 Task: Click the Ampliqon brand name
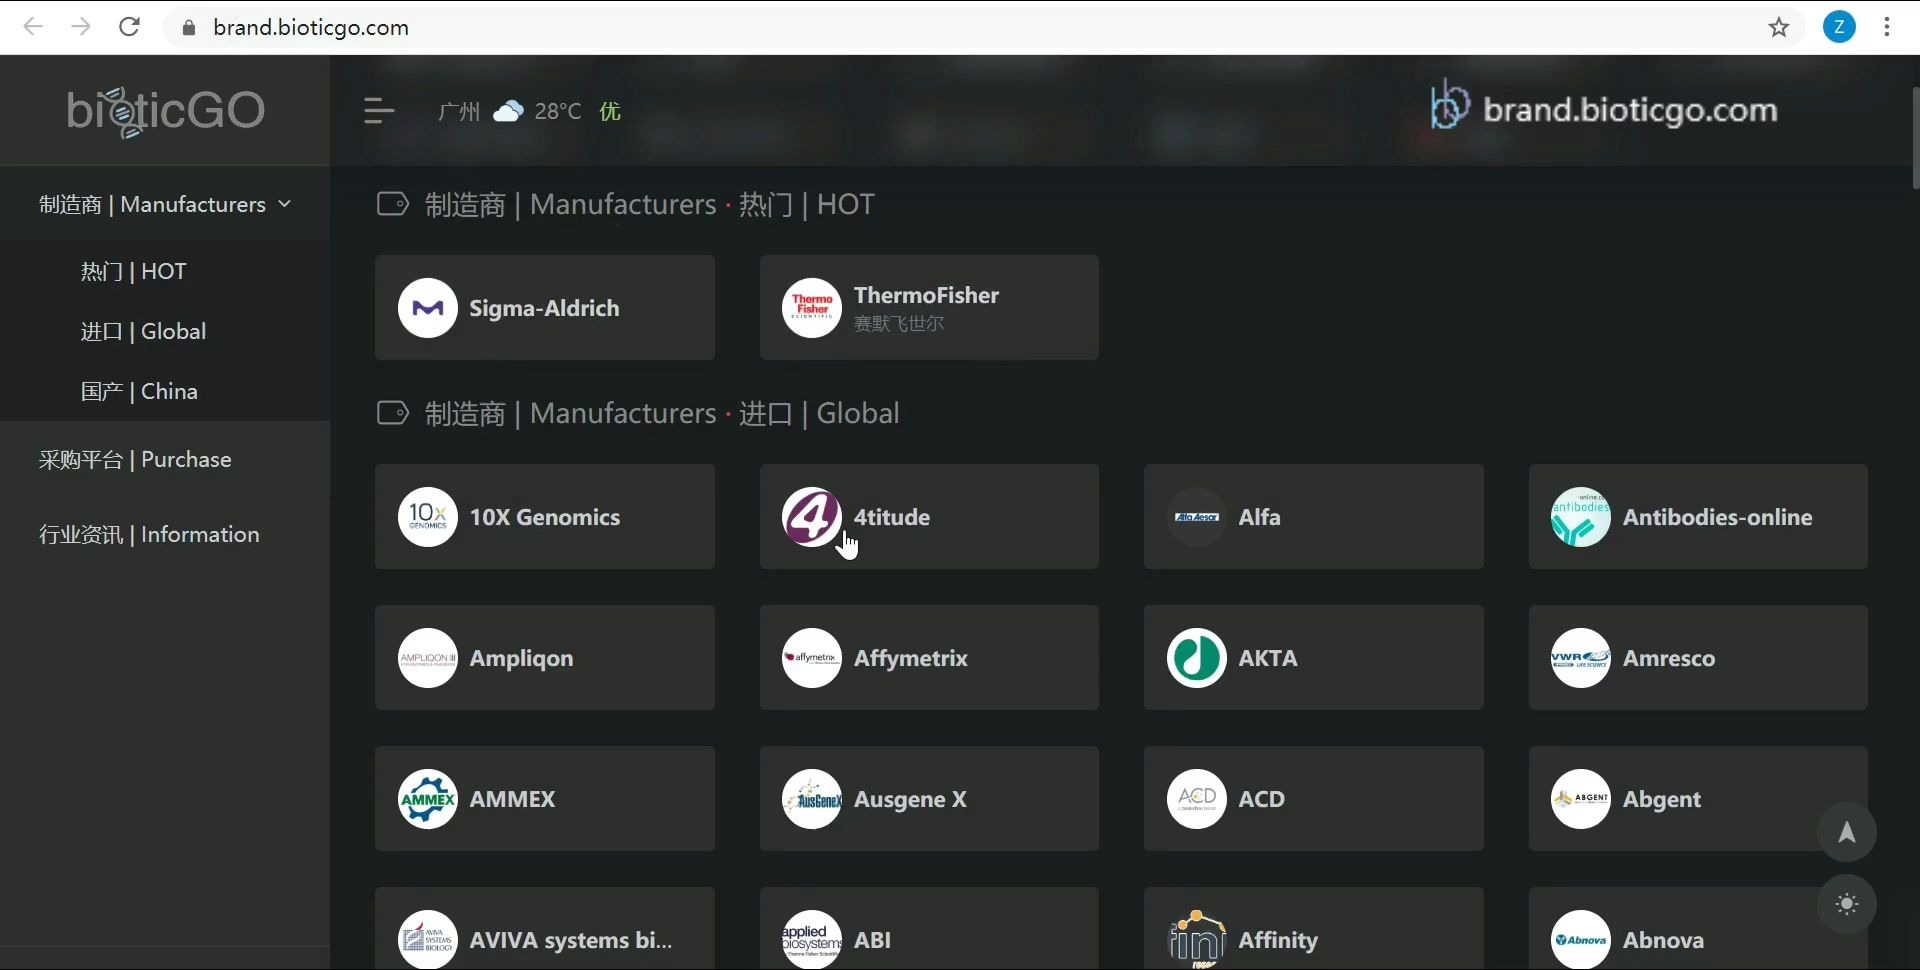click(x=522, y=658)
